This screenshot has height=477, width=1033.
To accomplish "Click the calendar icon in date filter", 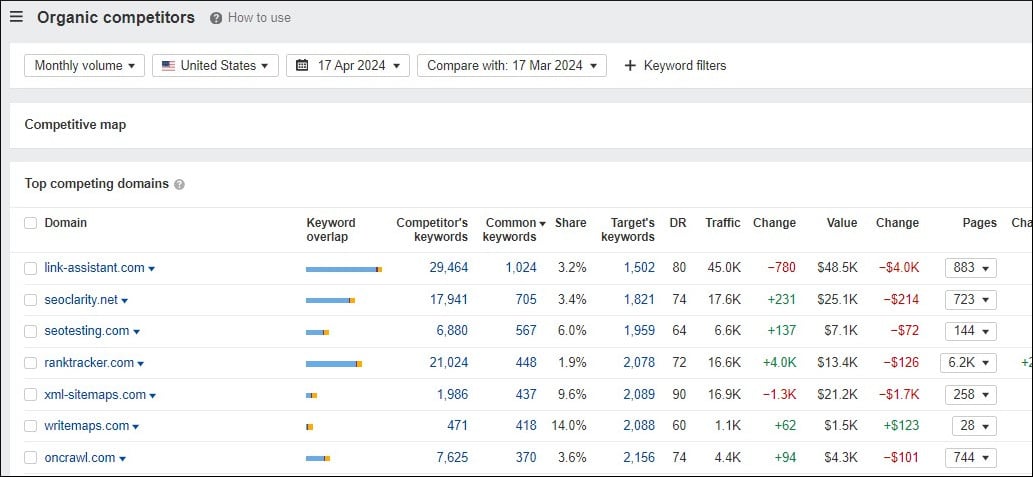I will point(302,65).
